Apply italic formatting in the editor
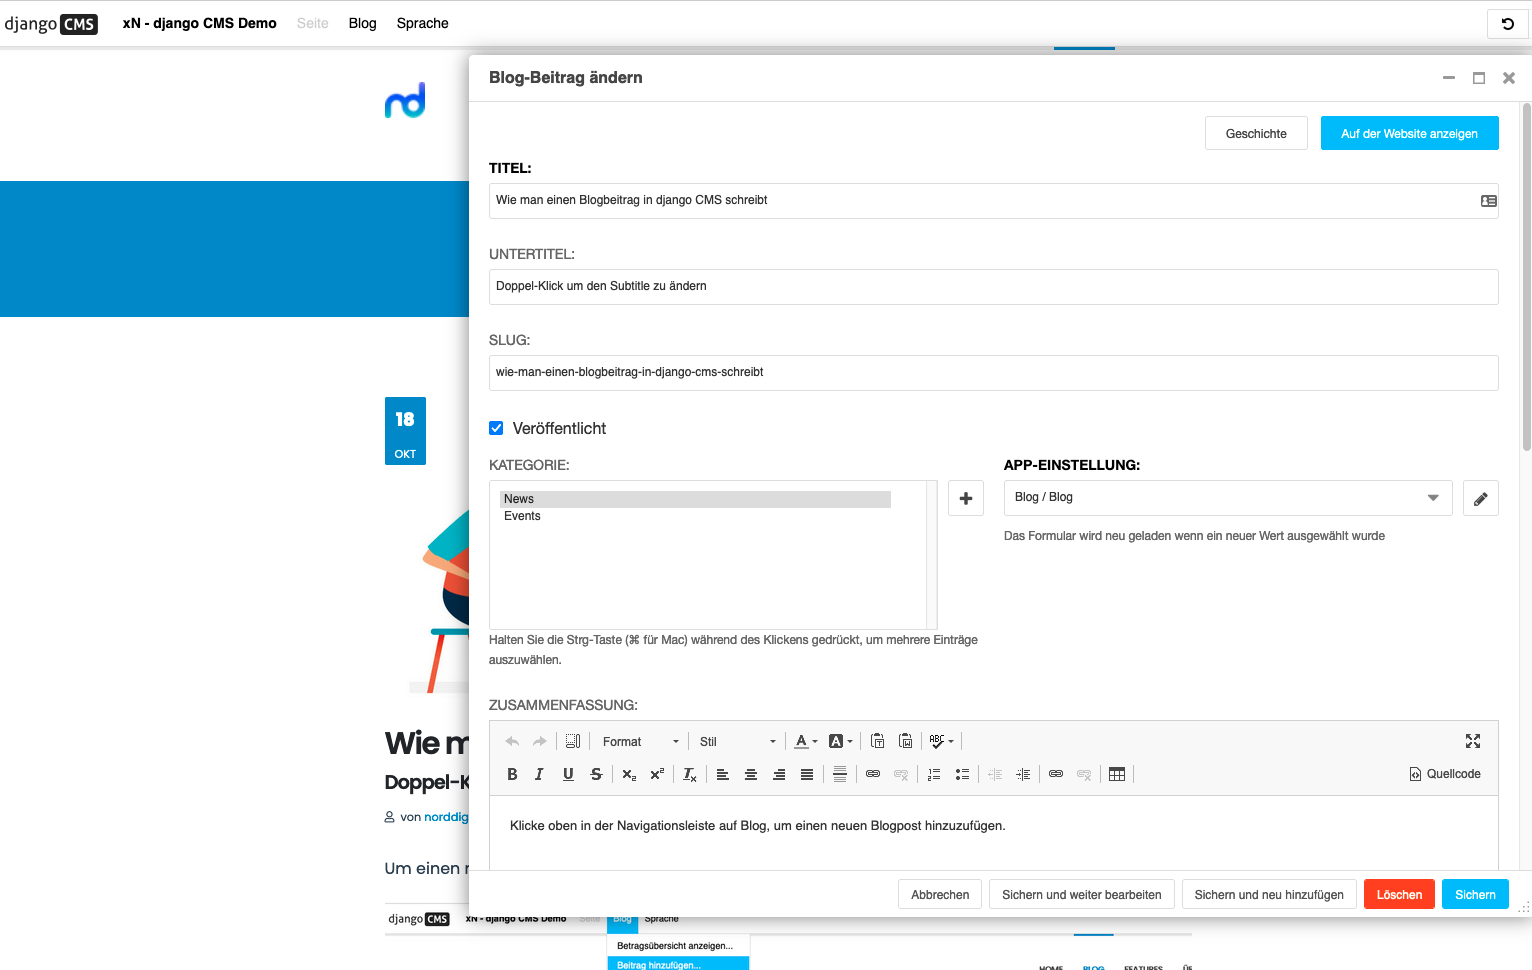 click(x=540, y=774)
